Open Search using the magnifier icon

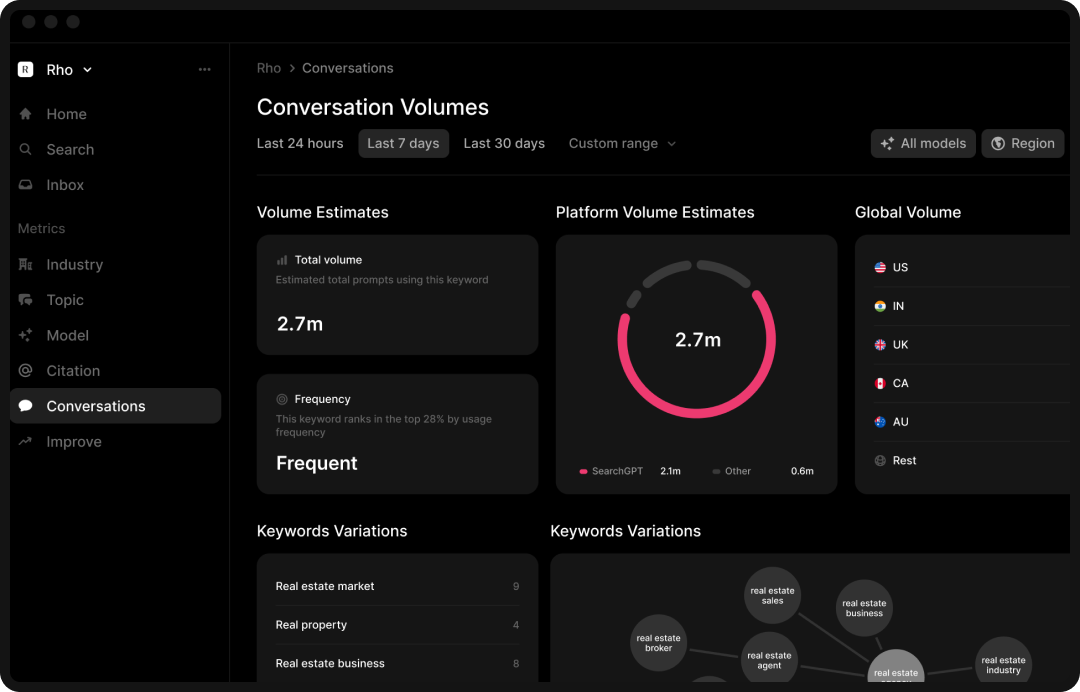tap(26, 149)
